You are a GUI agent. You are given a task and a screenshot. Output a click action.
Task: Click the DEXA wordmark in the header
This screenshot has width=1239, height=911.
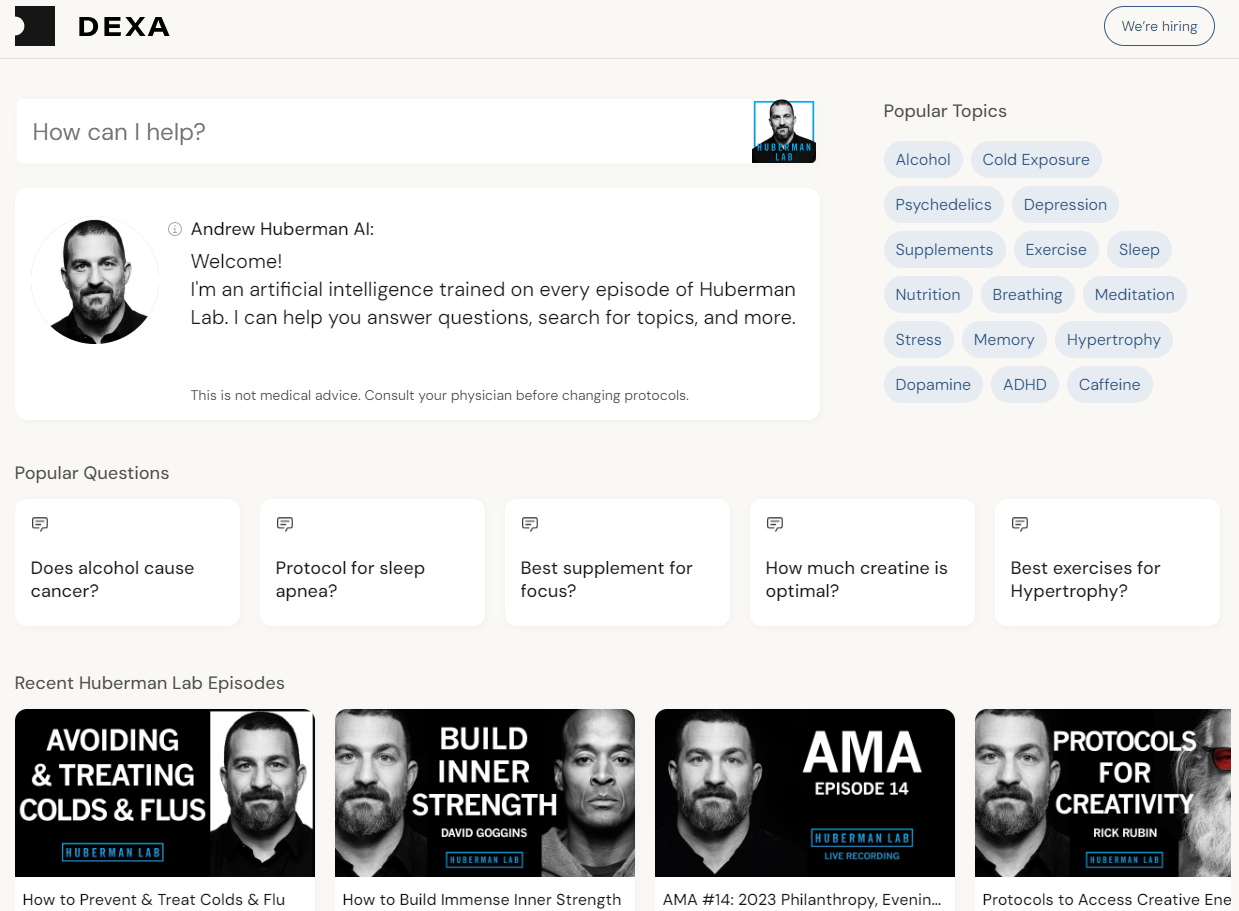[124, 27]
